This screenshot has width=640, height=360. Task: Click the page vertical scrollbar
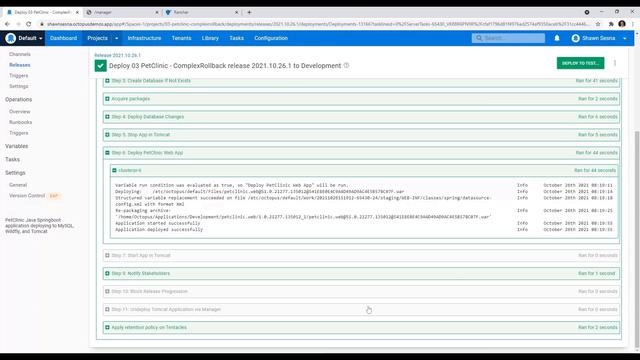(637, 241)
